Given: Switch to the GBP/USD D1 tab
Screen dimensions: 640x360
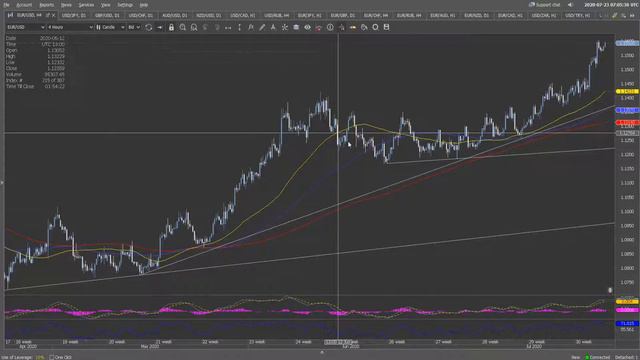Looking at the screenshot, I should (x=107, y=15).
